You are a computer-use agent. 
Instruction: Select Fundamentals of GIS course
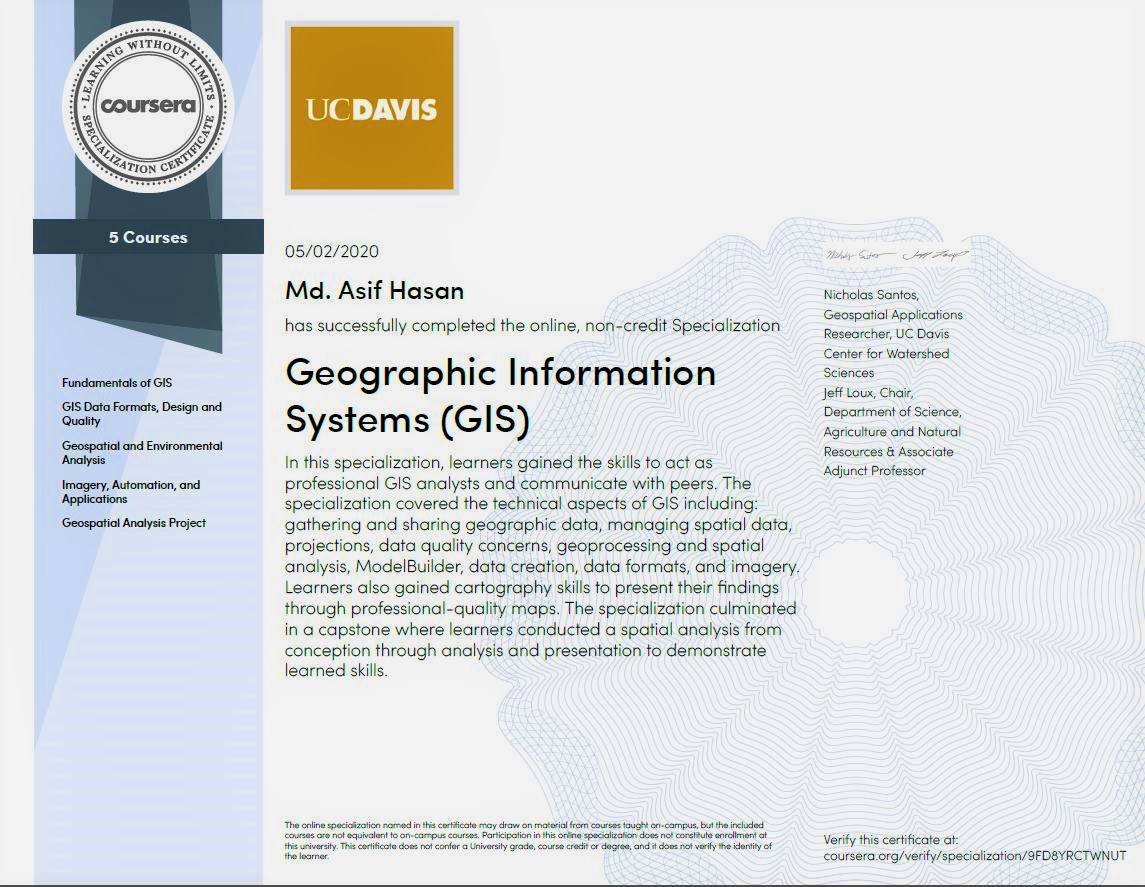[117, 383]
